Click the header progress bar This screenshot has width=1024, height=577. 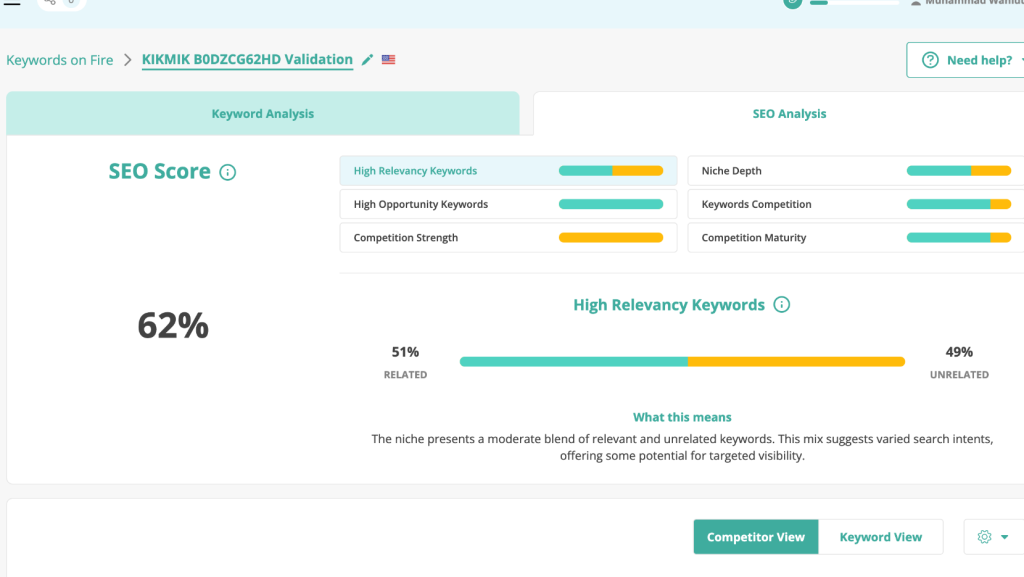click(854, 3)
